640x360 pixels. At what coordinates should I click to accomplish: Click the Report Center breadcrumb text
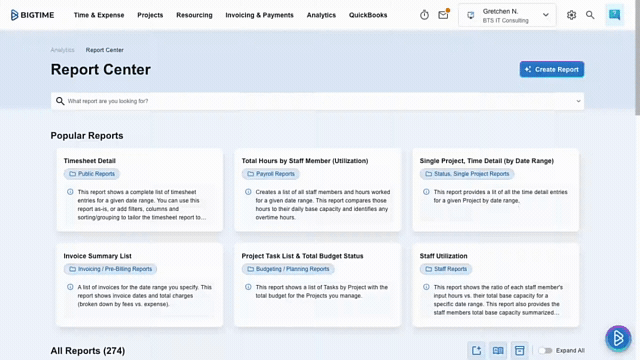(x=104, y=50)
